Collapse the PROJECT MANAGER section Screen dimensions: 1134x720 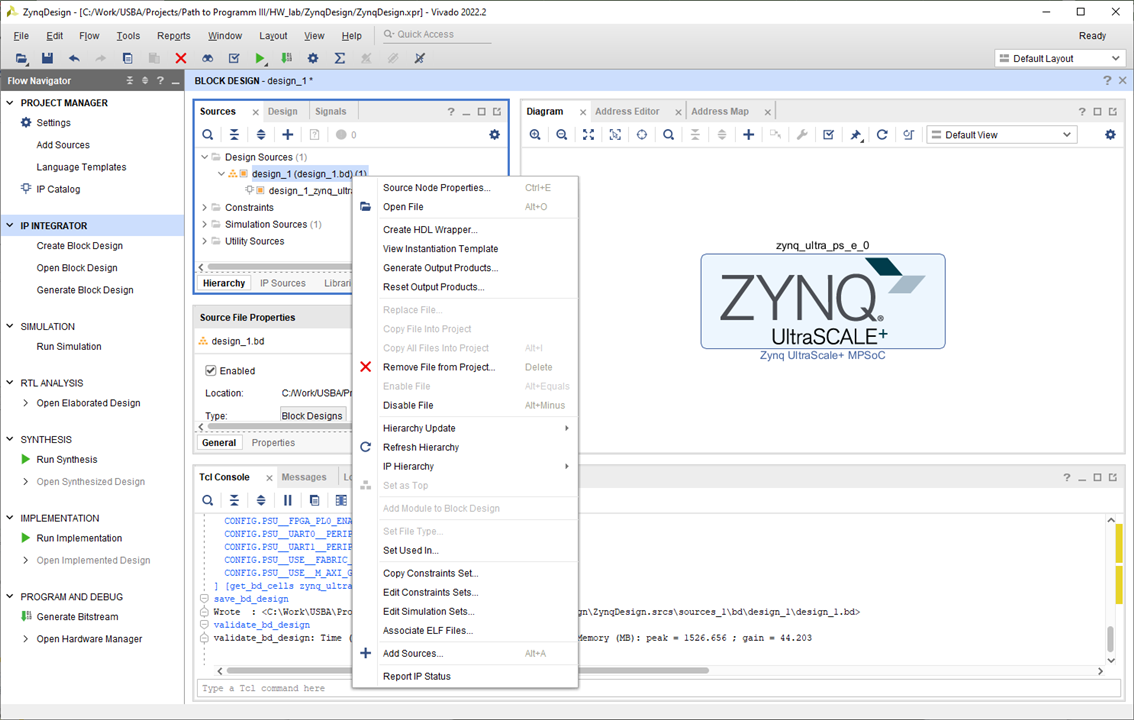point(11,103)
